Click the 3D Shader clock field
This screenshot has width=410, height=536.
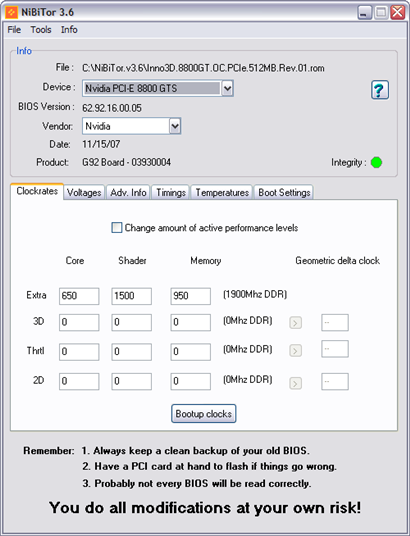point(131,322)
